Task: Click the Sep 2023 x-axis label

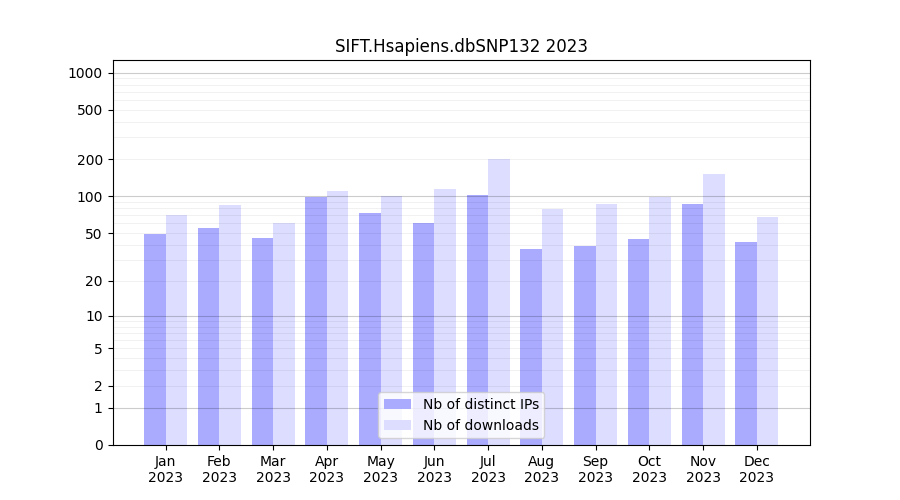Action: (x=595, y=469)
